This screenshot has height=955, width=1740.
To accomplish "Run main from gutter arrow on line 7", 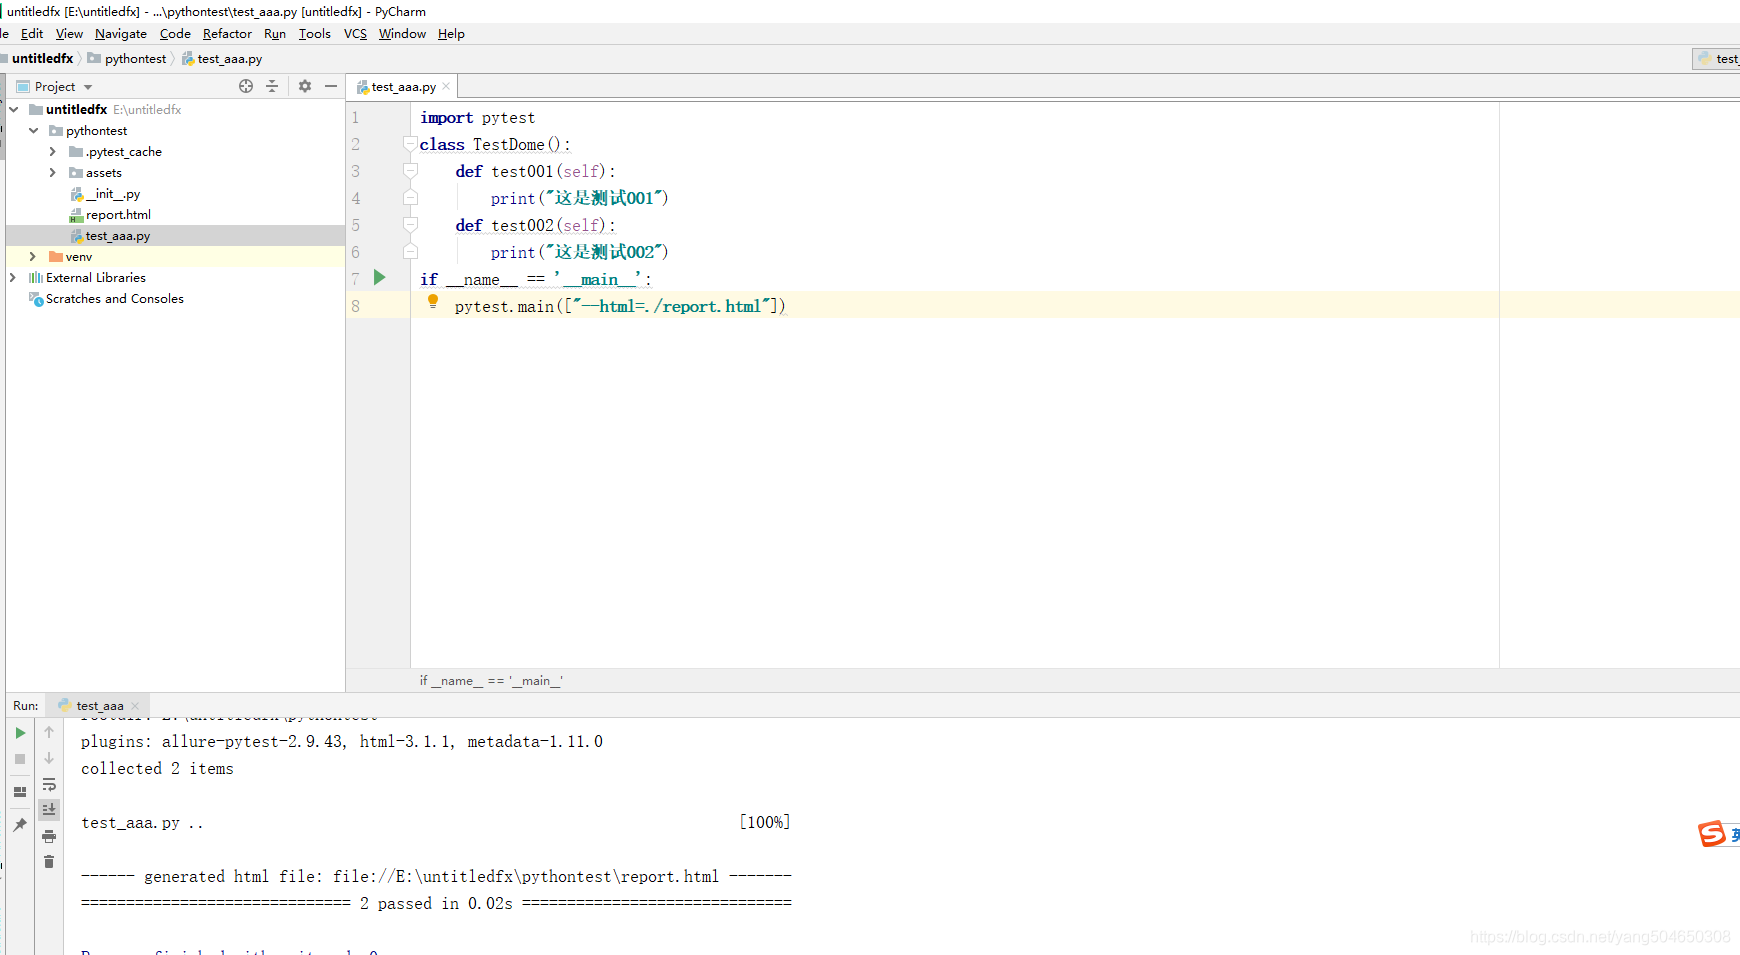I will pos(380,278).
